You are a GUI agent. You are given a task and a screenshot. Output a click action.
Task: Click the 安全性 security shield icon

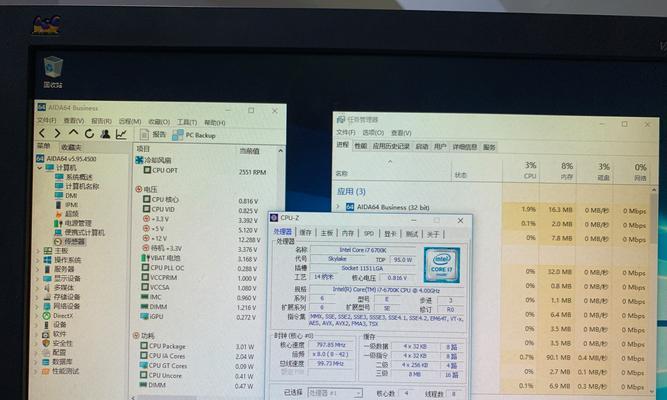click(x=46, y=343)
